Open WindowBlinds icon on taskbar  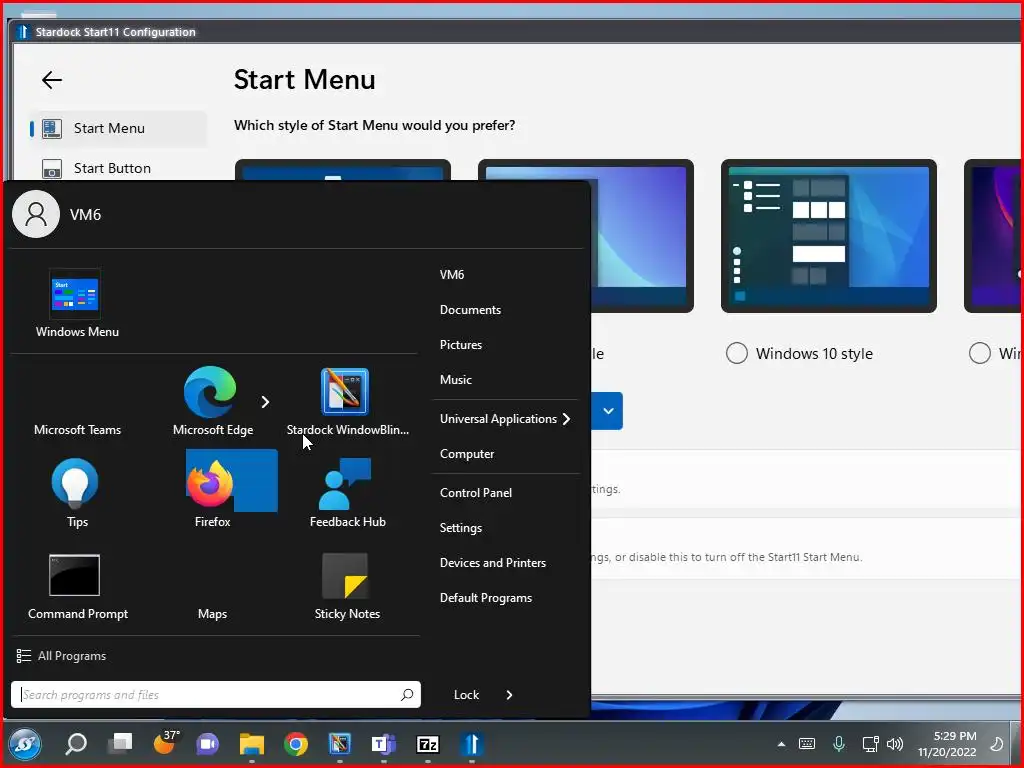[340, 743]
